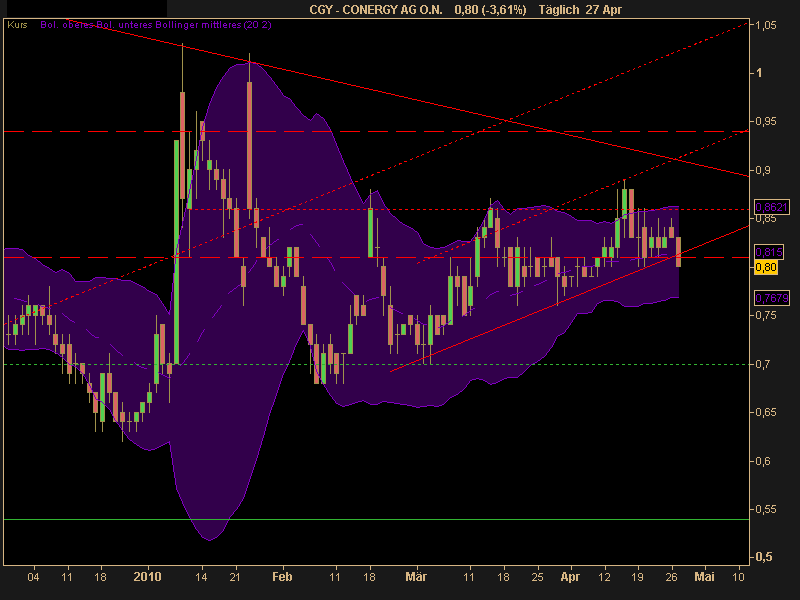Click the '0,65' price axis label

pyautogui.click(x=766, y=412)
